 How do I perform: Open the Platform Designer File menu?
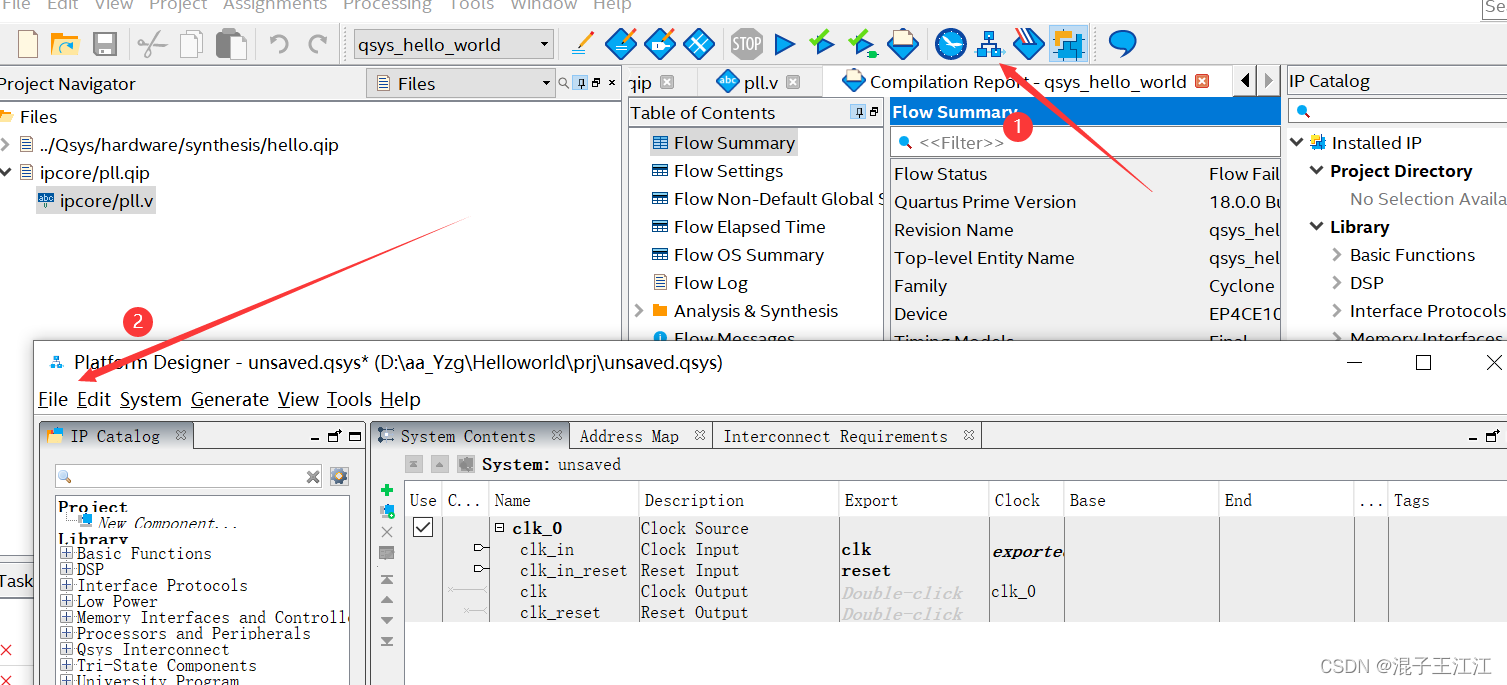coord(53,399)
